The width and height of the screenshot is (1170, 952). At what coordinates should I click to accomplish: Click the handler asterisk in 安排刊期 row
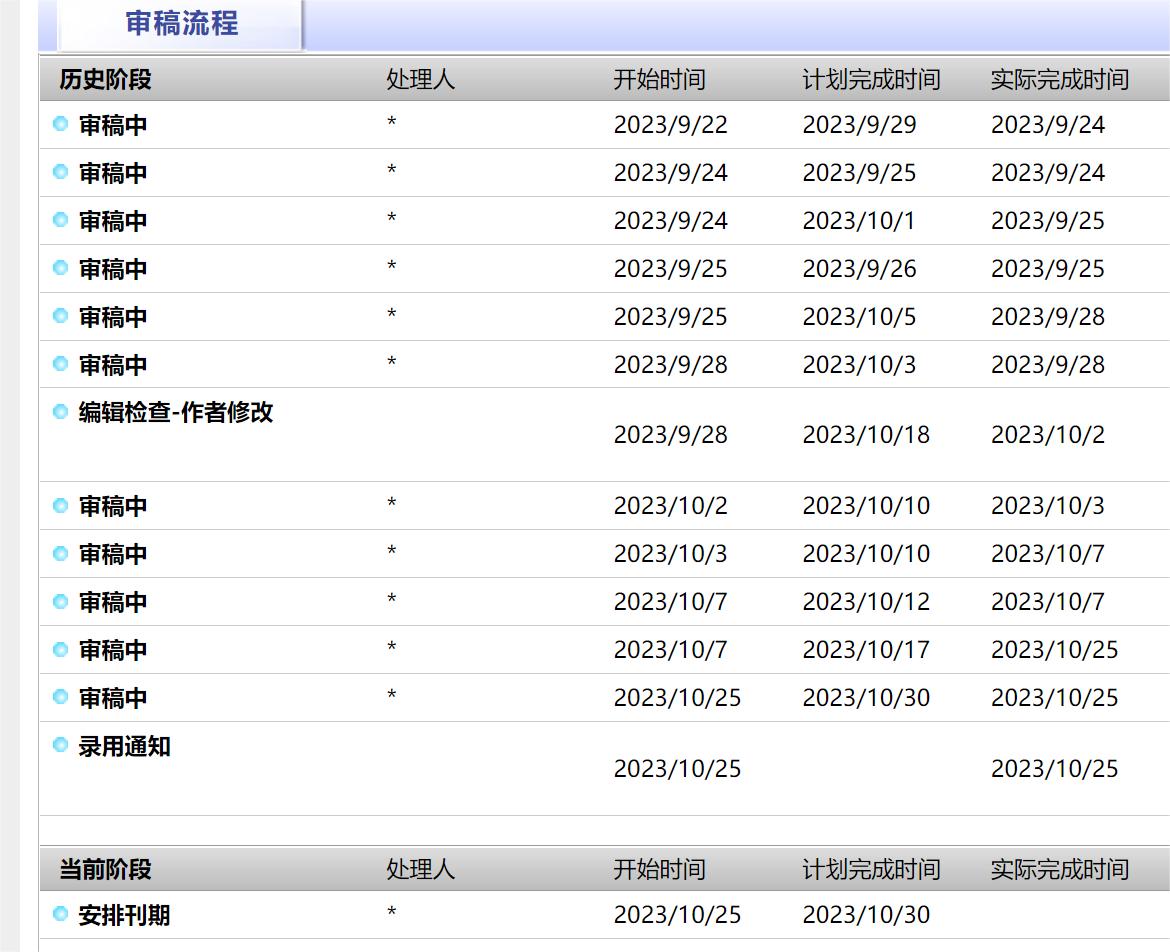(392, 912)
